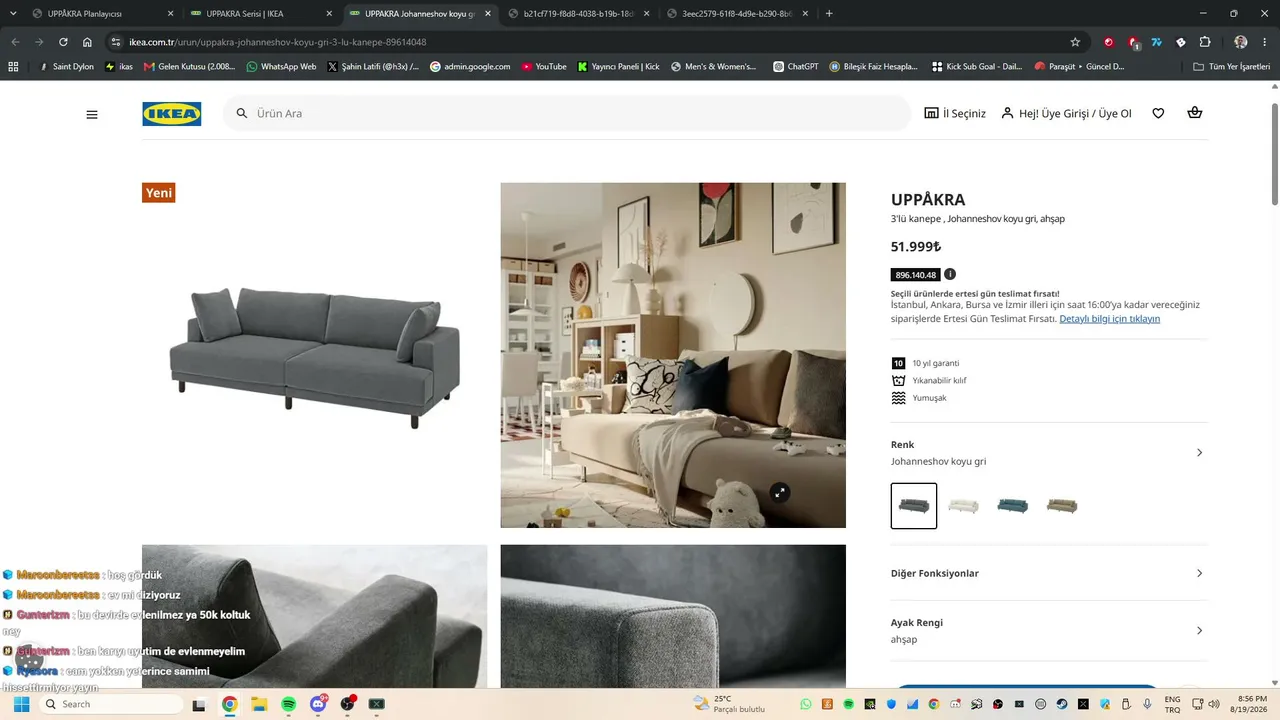Open the WhatsApp Web bookmark
1280x720 pixels.
click(280, 67)
